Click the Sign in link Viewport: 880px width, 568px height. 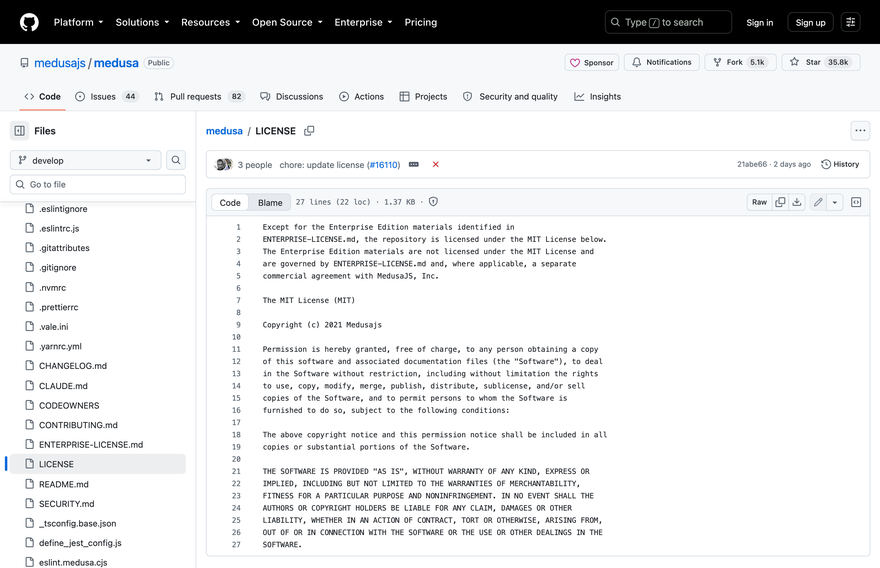(x=759, y=22)
